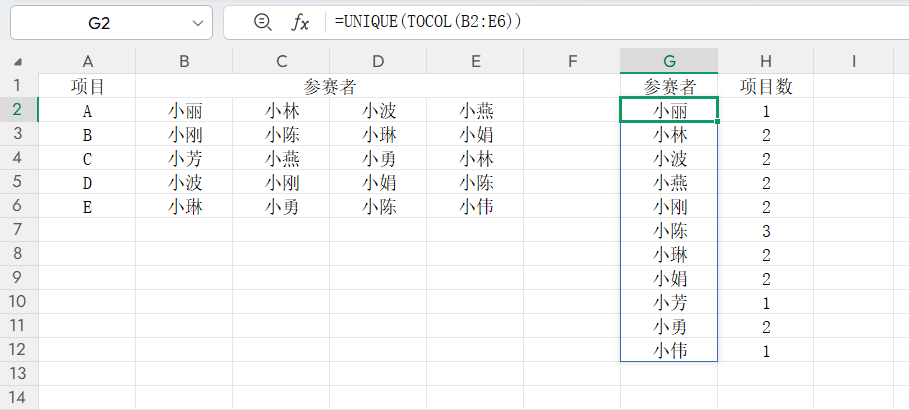Select column B header
Viewport: 909px width, 410px height.
pyautogui.click(x=184, y=61)
